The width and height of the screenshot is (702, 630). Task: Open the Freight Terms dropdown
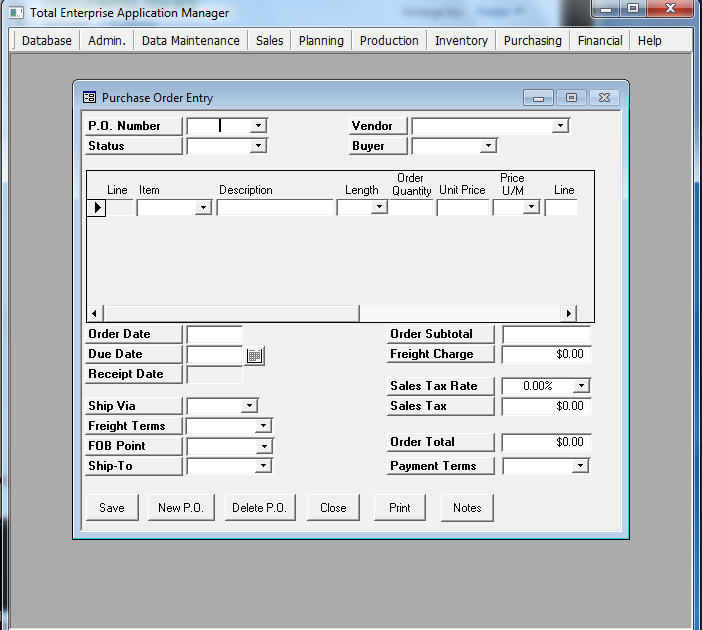click(x=263, y=426)
